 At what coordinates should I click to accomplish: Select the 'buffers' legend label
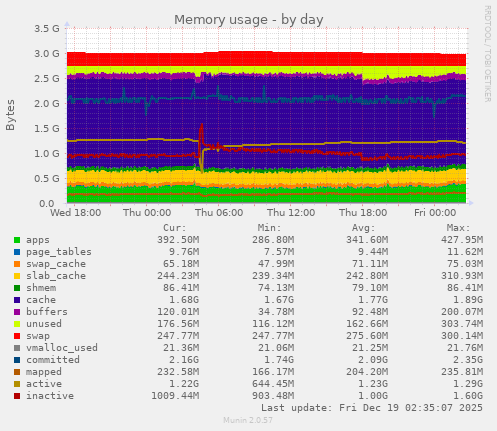[x=47, y=312]
